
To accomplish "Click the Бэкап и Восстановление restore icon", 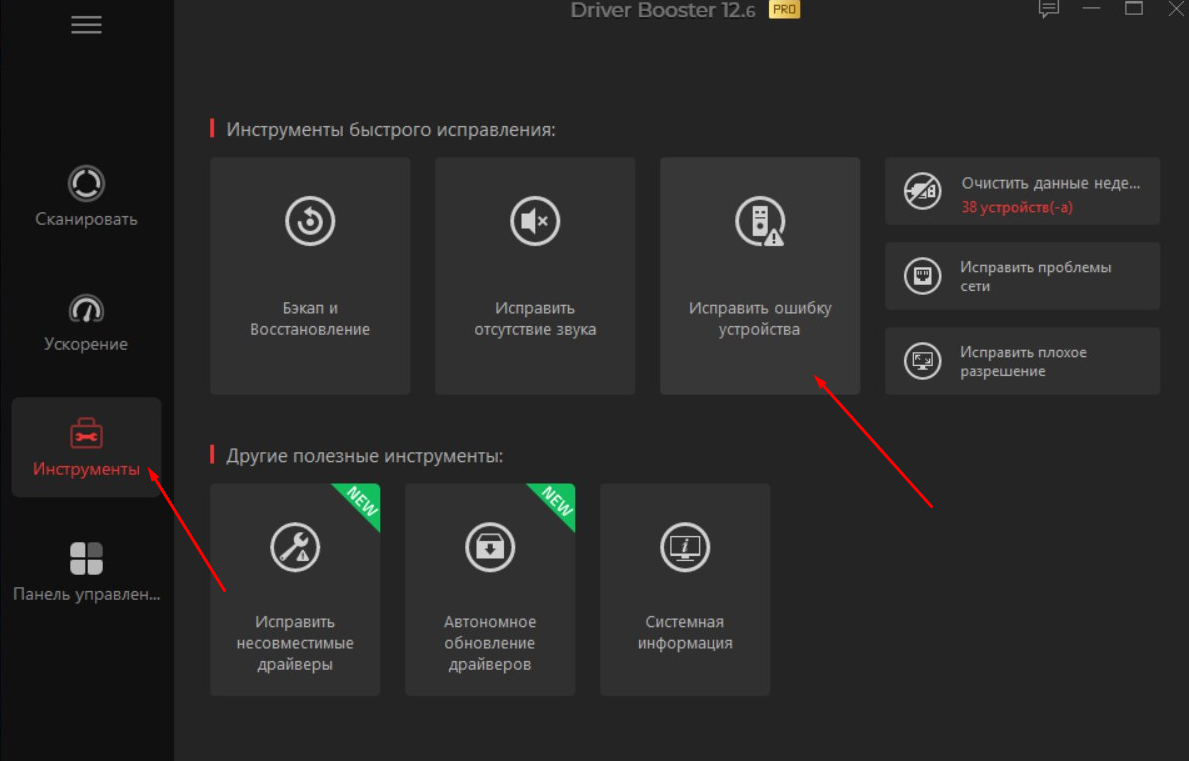I will (310, 221).
